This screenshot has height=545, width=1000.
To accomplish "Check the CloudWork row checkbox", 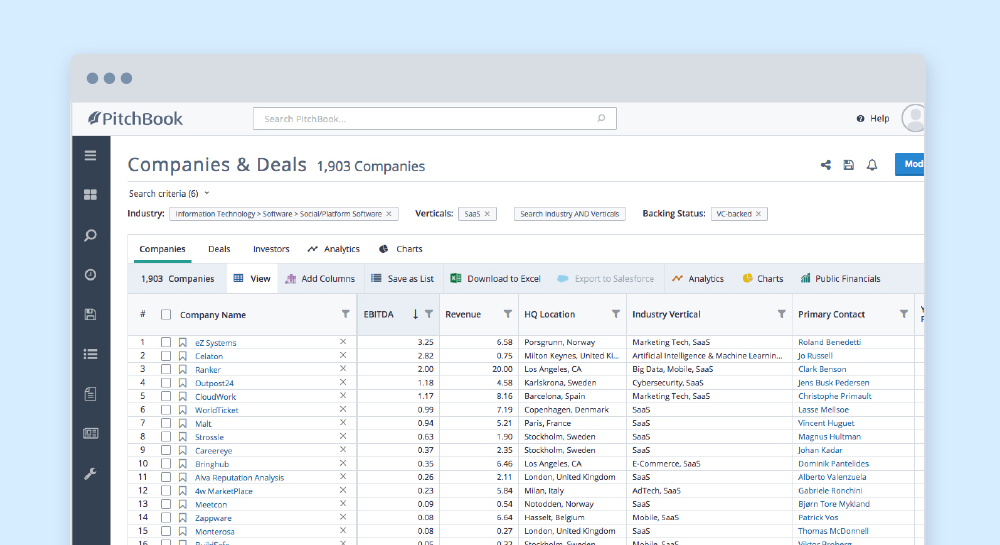I will (166, 396).
